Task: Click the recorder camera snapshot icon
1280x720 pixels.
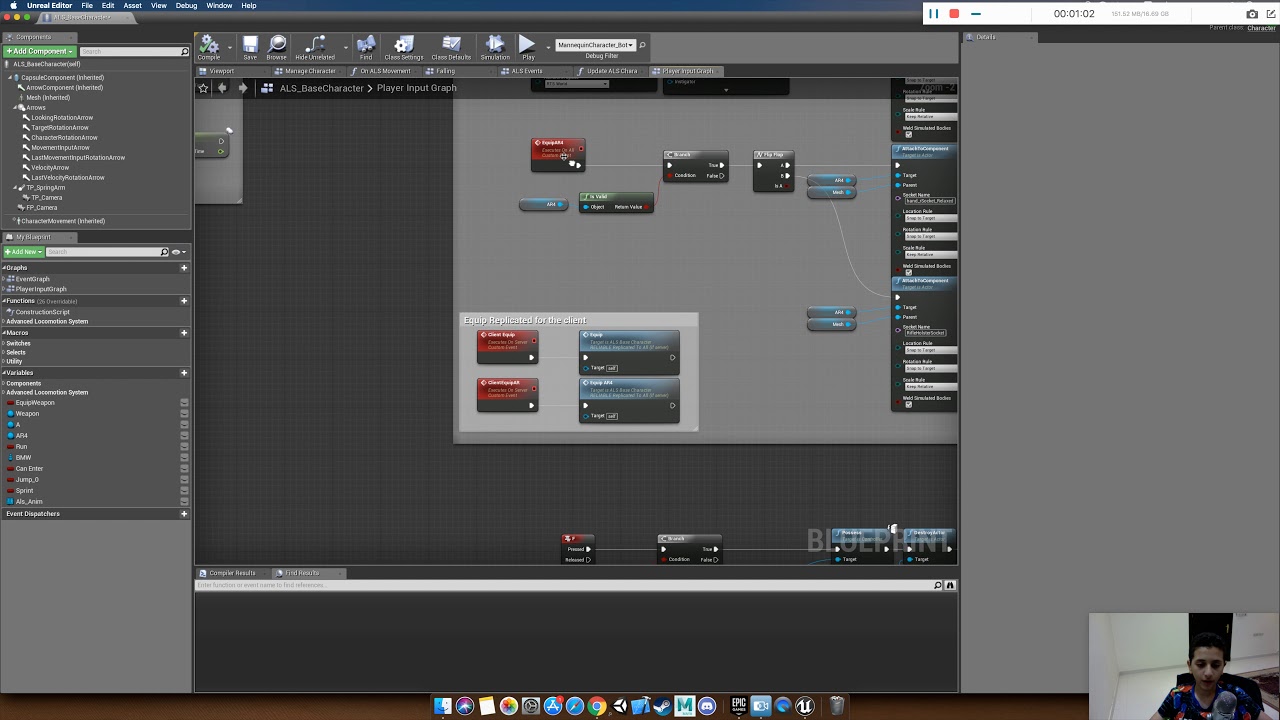Action: (x=1252, y=14)
